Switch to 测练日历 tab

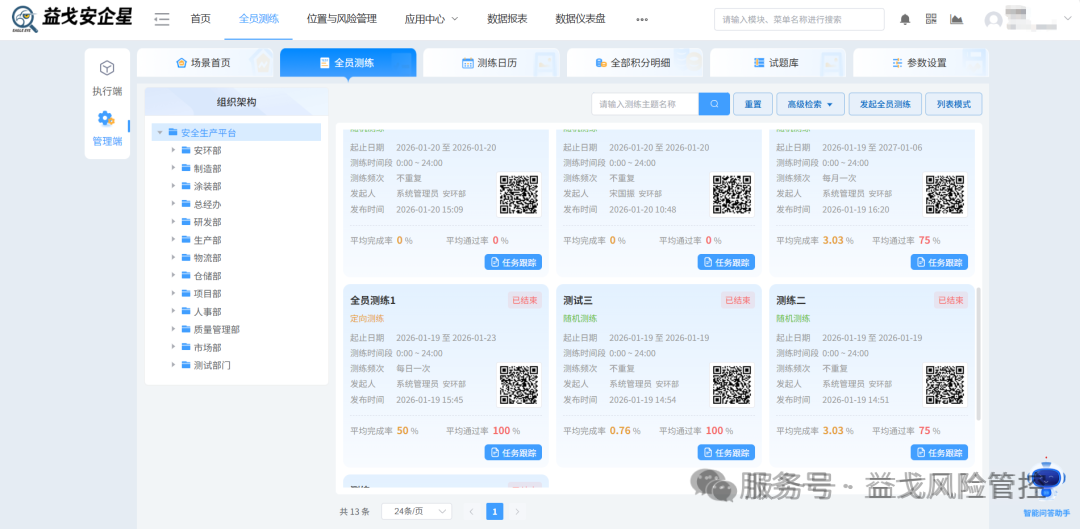click(x=489, y=63)
